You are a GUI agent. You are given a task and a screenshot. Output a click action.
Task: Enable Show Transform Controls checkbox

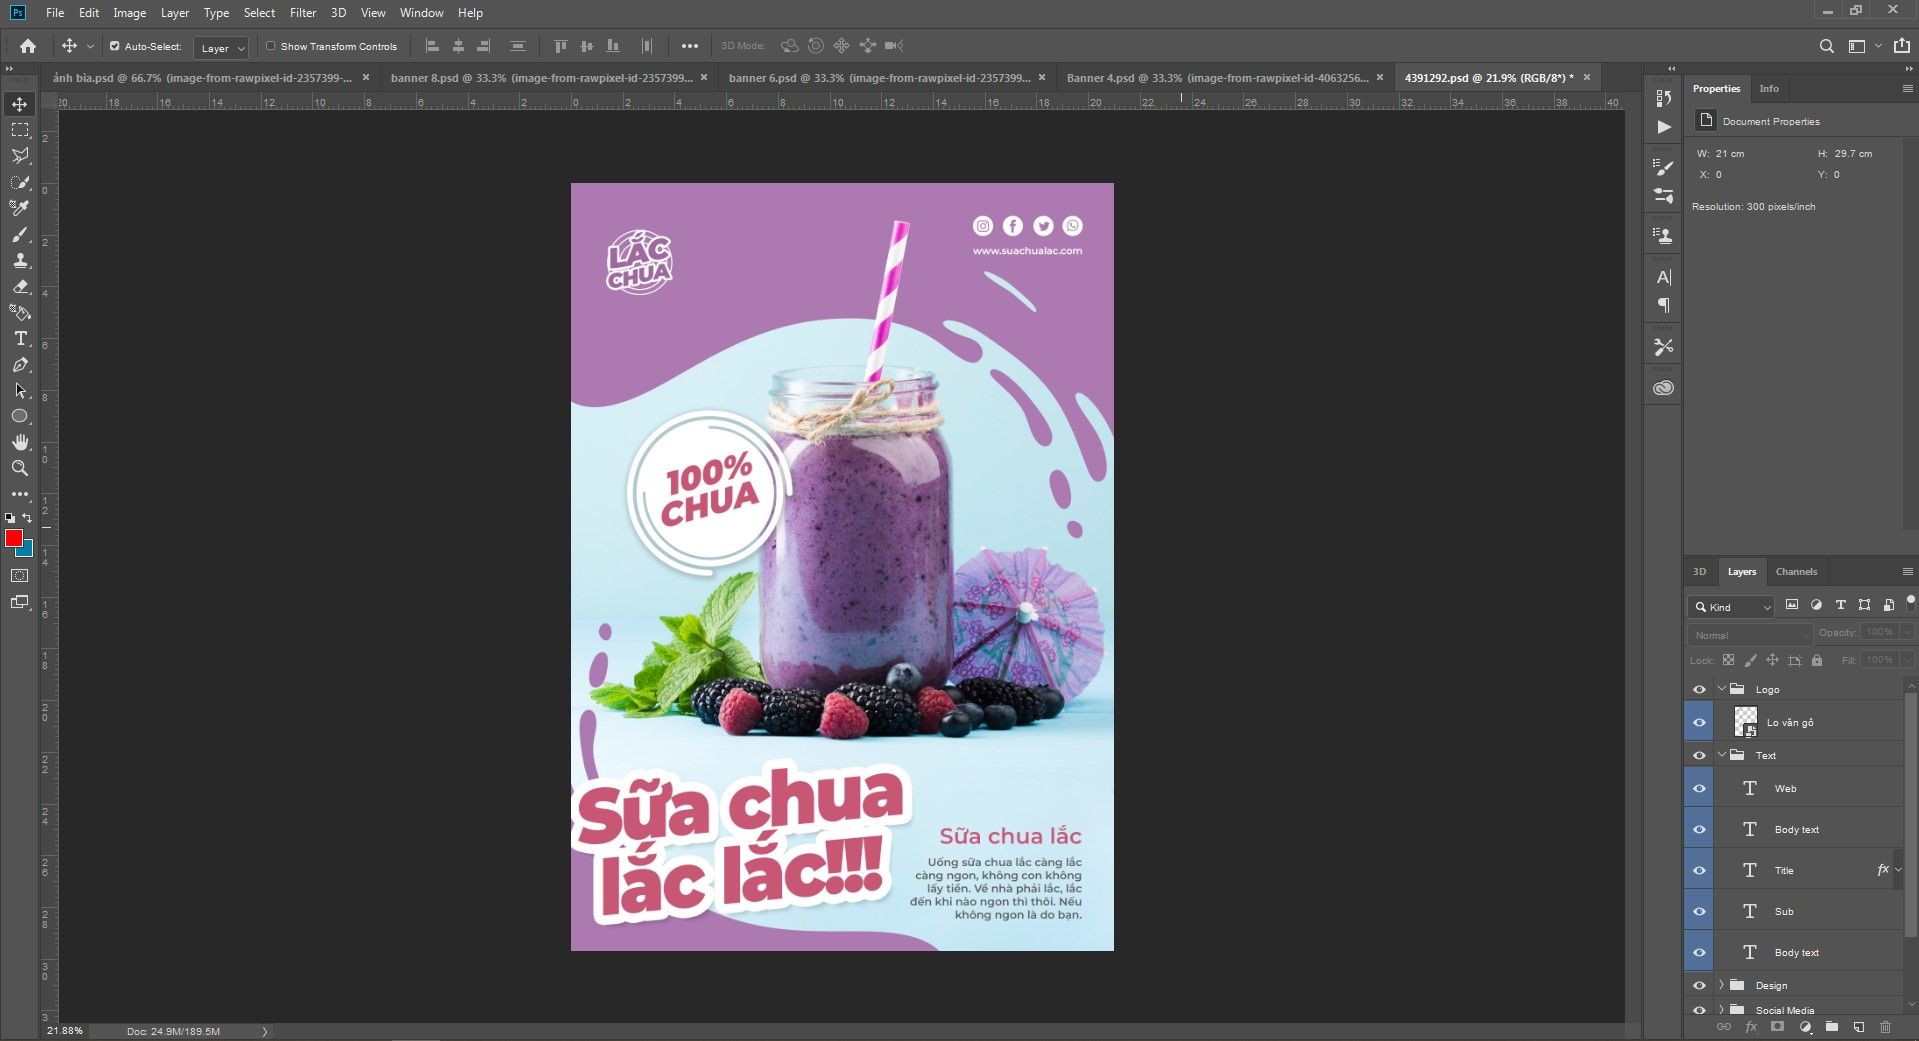tap(270, 46)
